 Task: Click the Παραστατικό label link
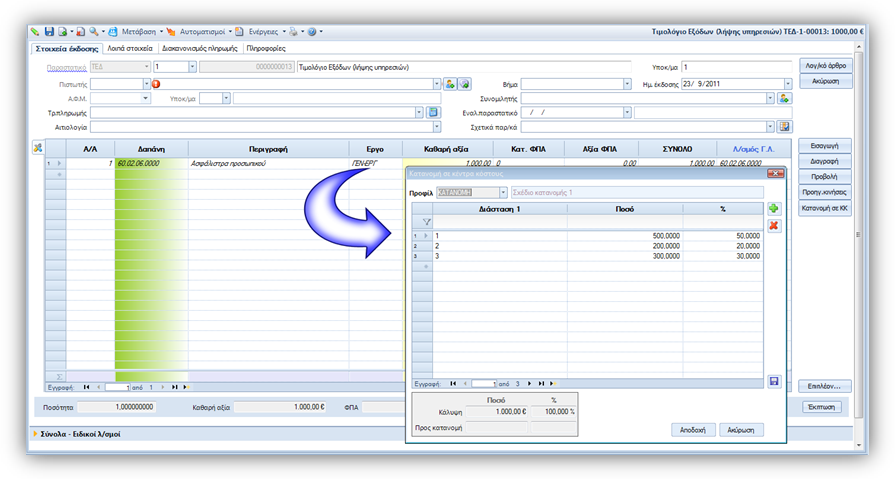point(66,67)
